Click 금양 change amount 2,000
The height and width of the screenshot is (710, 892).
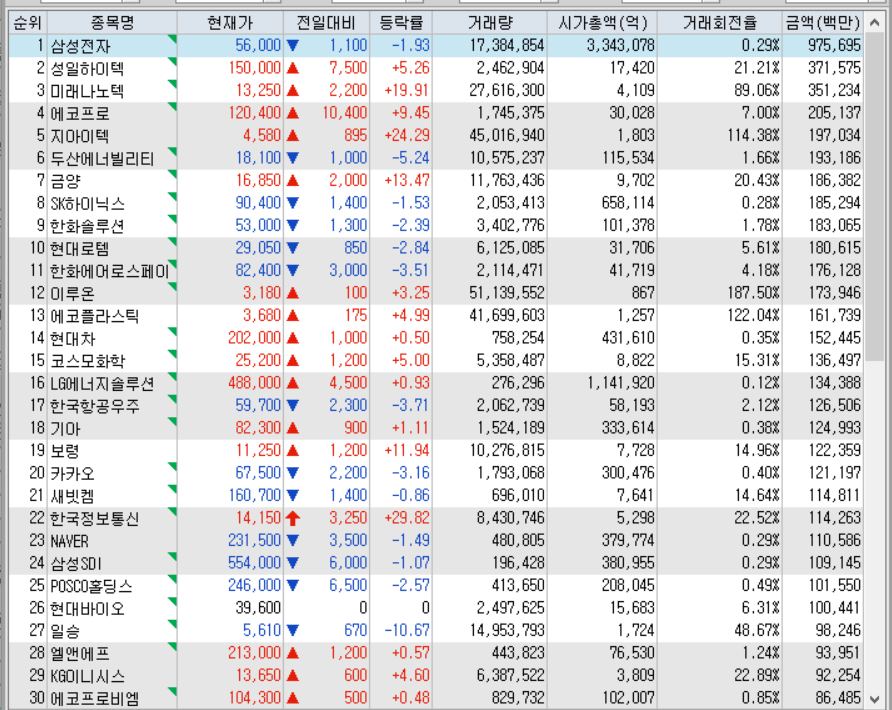(x=348, y=181)
